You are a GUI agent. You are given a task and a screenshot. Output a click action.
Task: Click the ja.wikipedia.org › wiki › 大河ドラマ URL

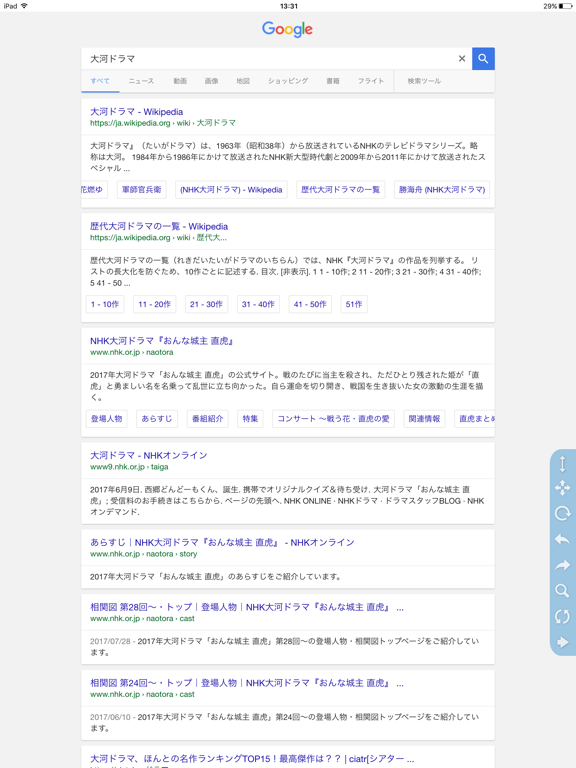(x=163, y=123)
